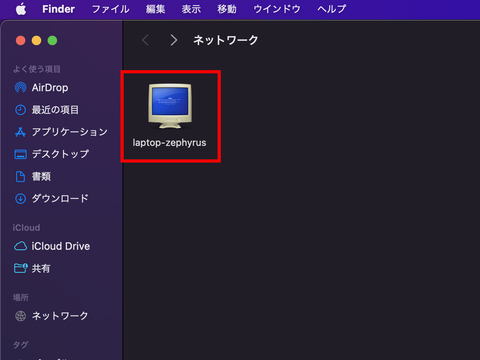
Task: Open the ウインドウ menu
Action: [x=277, y=9]
